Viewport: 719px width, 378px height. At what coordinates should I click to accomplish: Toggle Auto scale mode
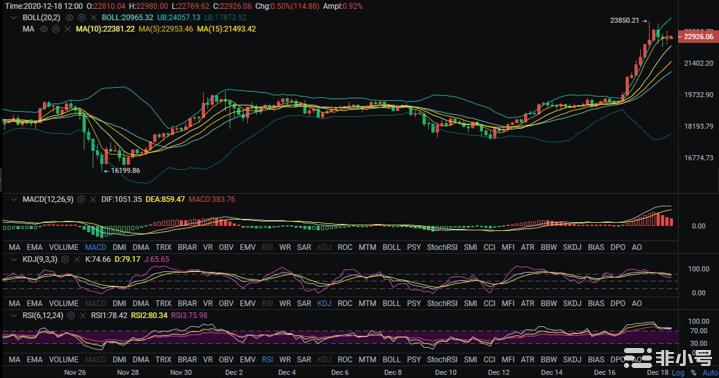710,373
